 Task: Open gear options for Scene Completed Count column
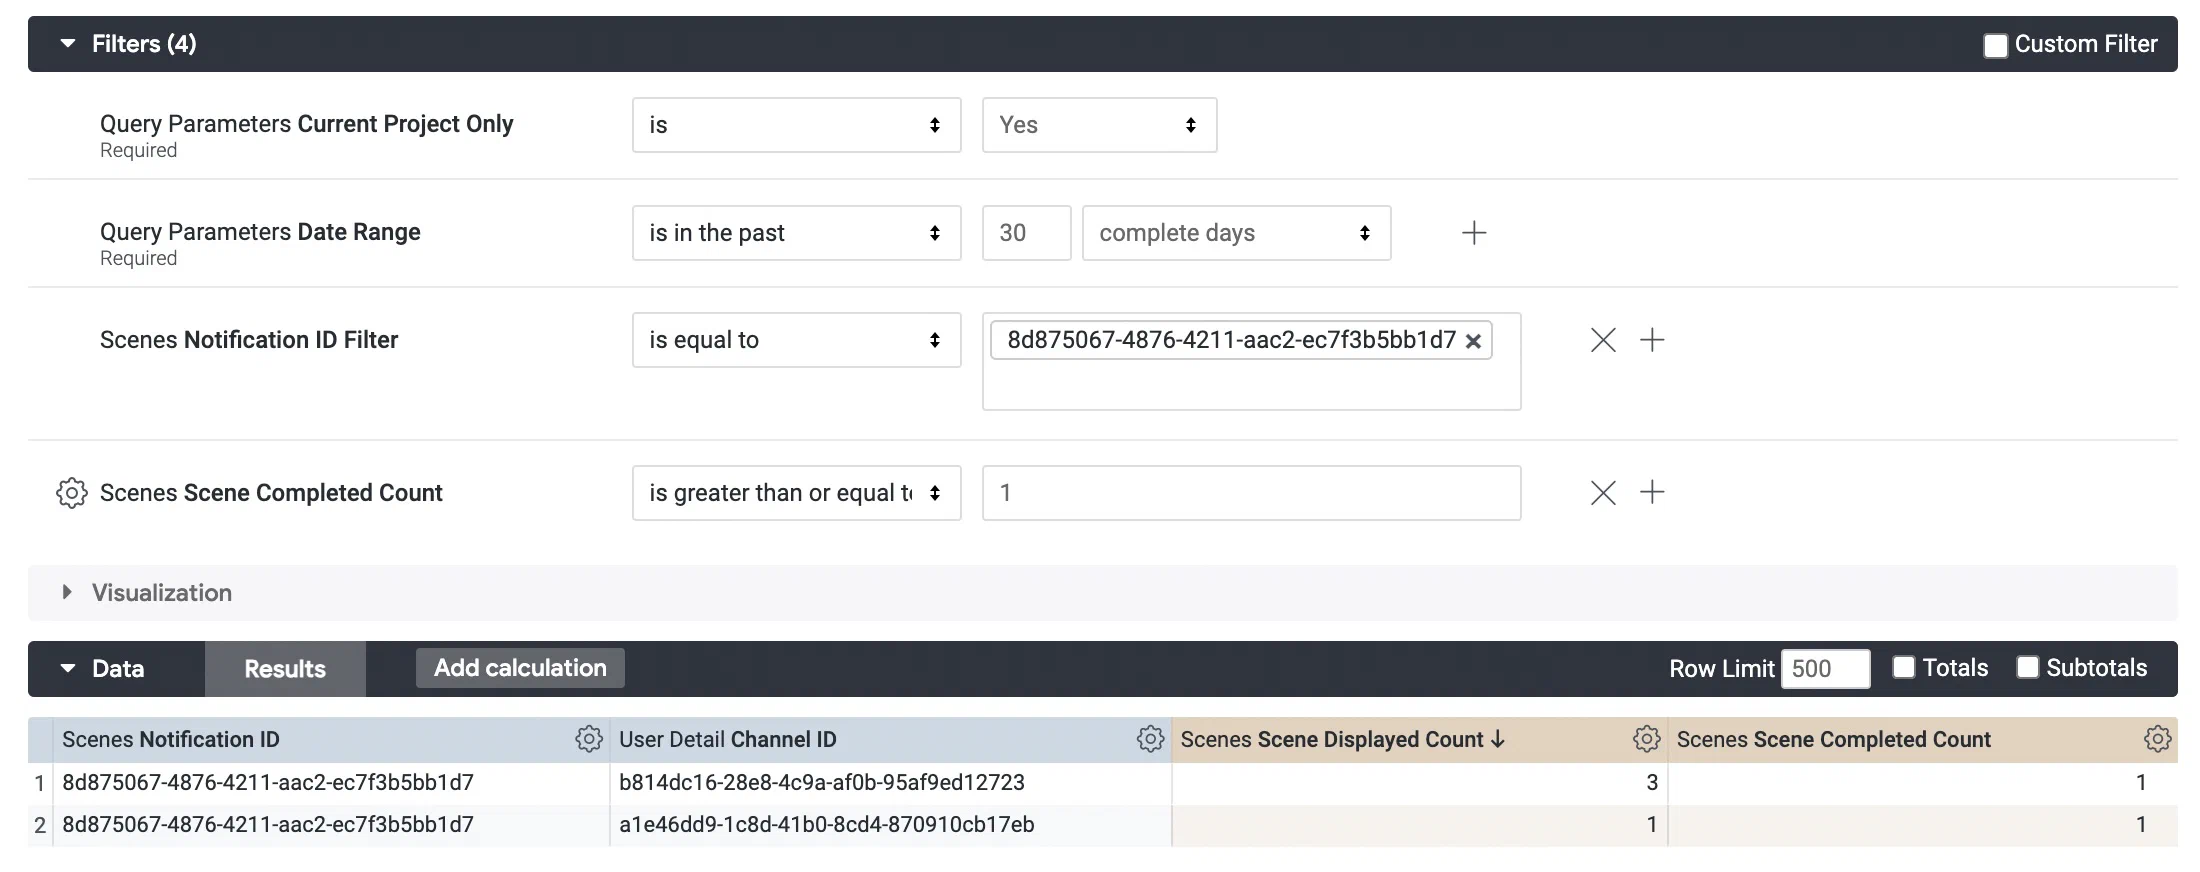(2157, 739)
